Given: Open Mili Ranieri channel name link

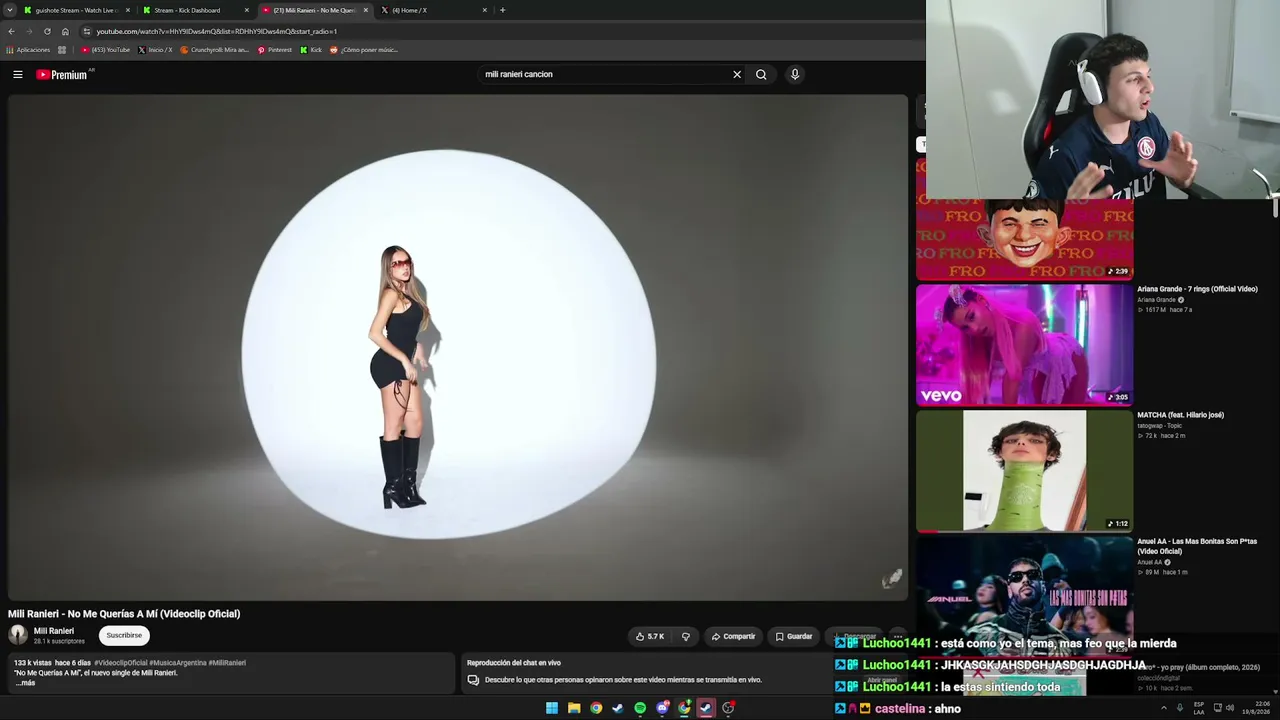Looking at the screenshot, I should [54, 631].
